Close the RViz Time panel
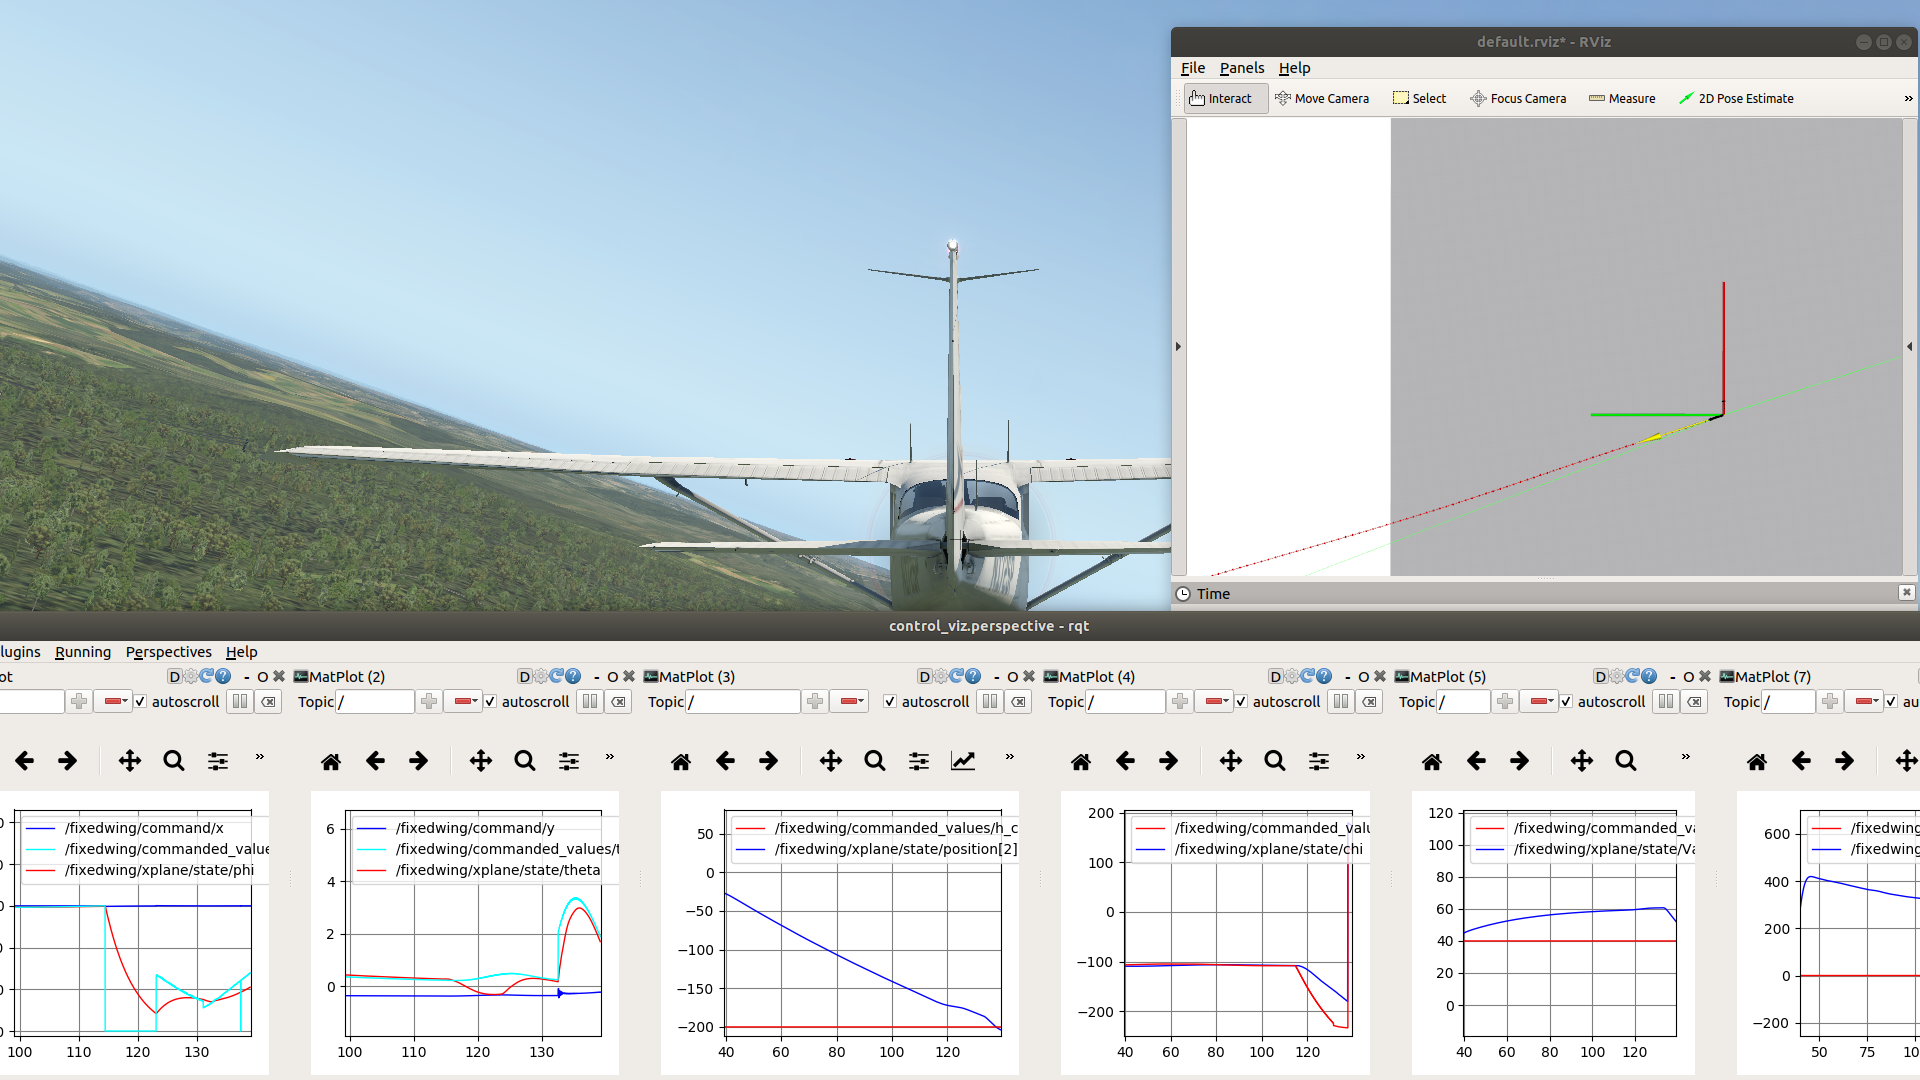This screenshot has width=1920, height=1080. 1907,592
